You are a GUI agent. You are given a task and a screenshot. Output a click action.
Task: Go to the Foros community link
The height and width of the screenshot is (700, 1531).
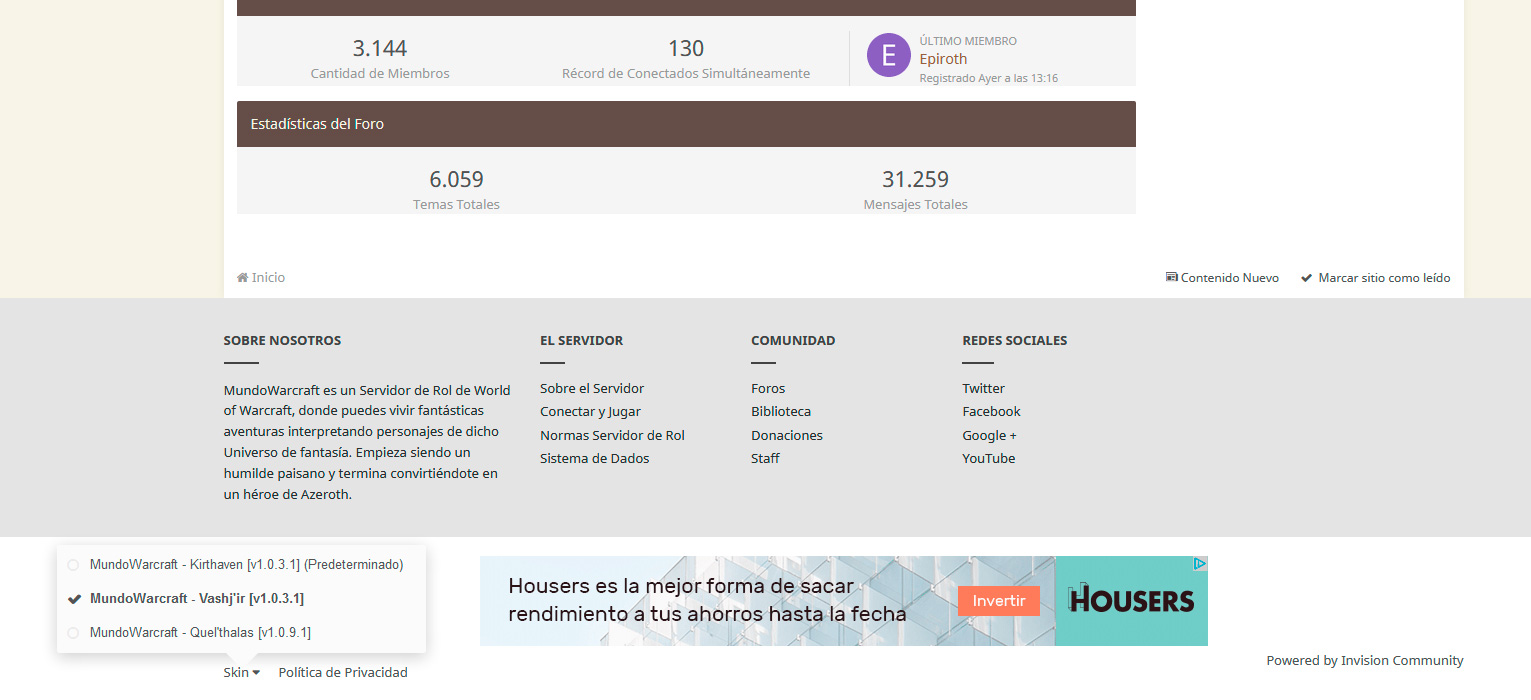[x=768, y=389]
